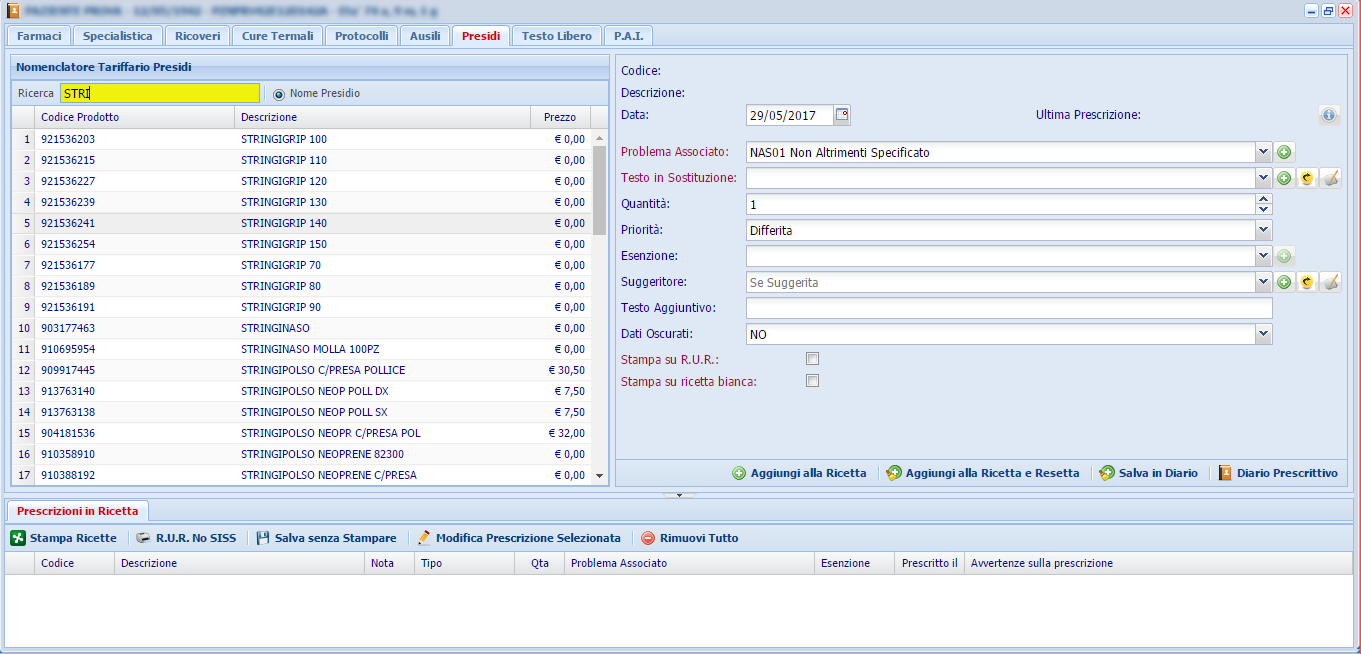Click scroll up arrow of presidi list
This screenshot has width=1361, height=654.
coord(600,138)
